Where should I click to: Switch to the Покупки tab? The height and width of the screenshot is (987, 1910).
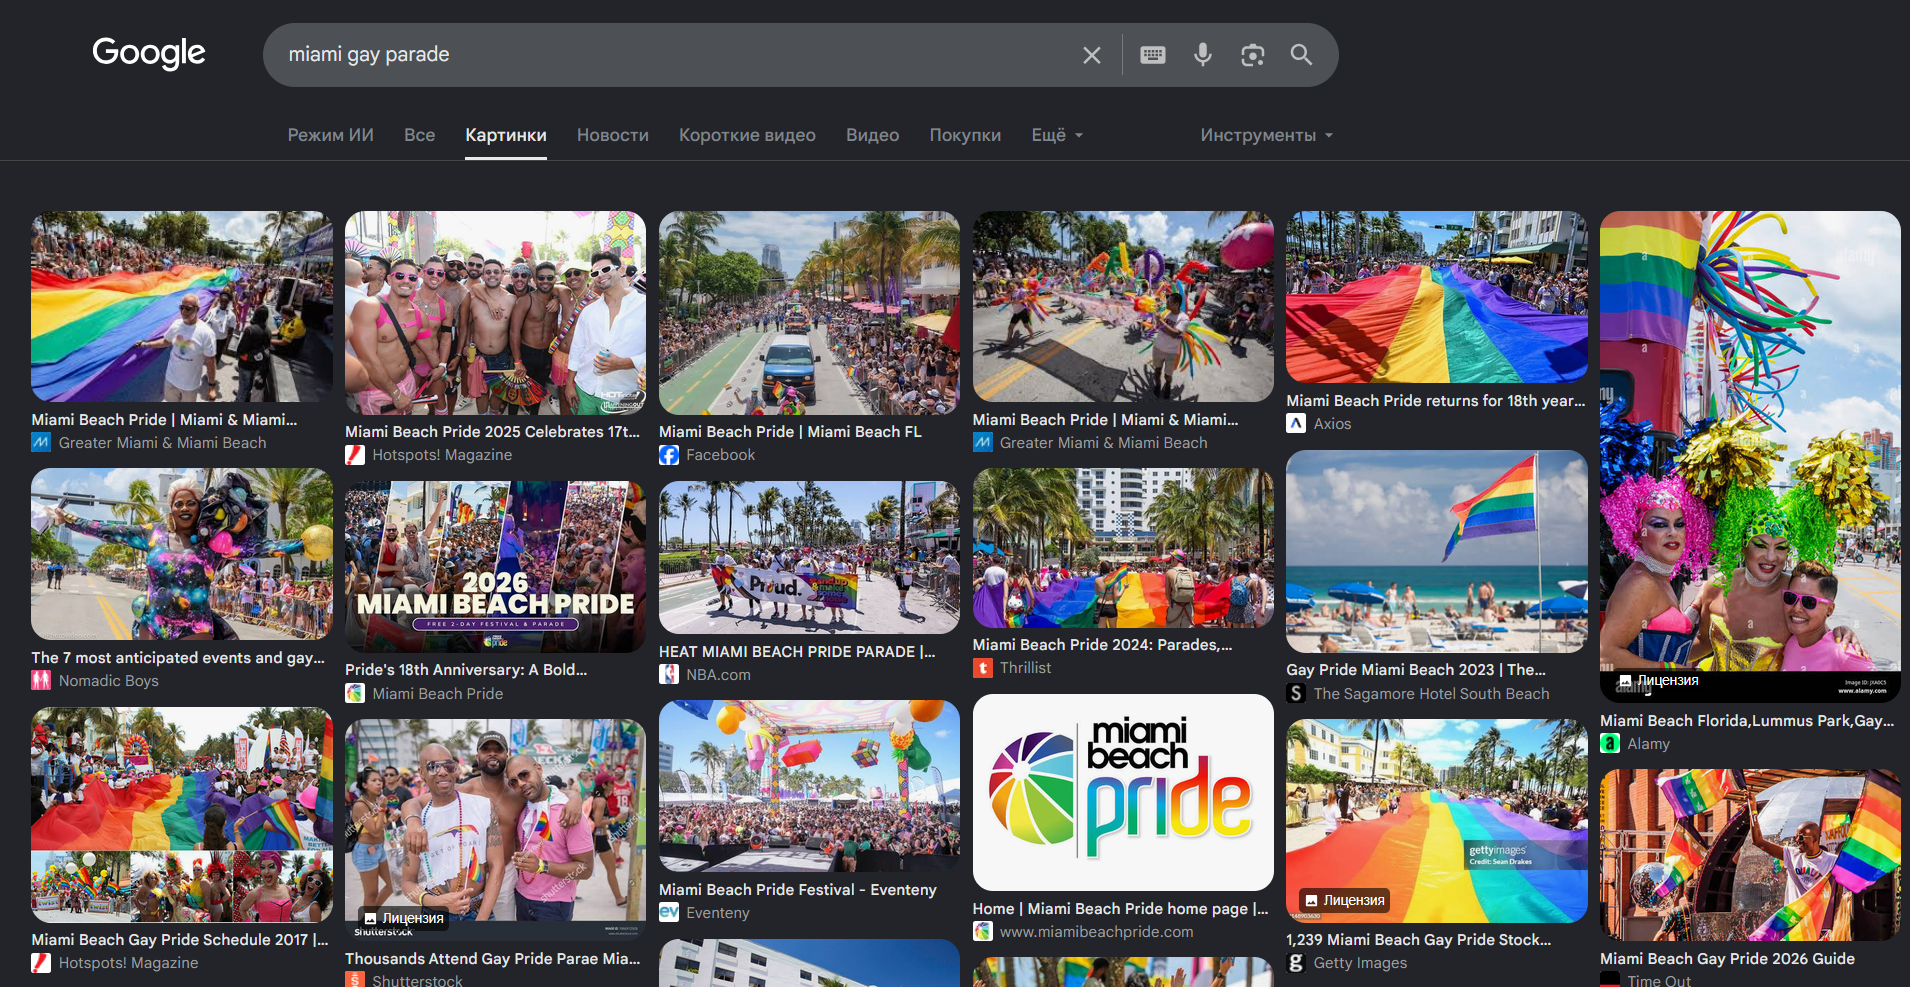tap(965, 135)
